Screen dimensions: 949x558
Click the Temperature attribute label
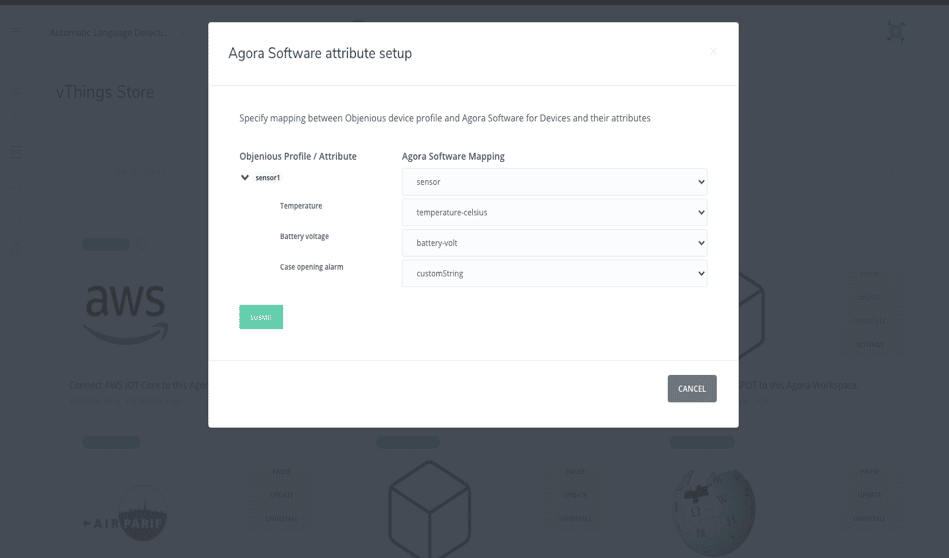[301, 206]
